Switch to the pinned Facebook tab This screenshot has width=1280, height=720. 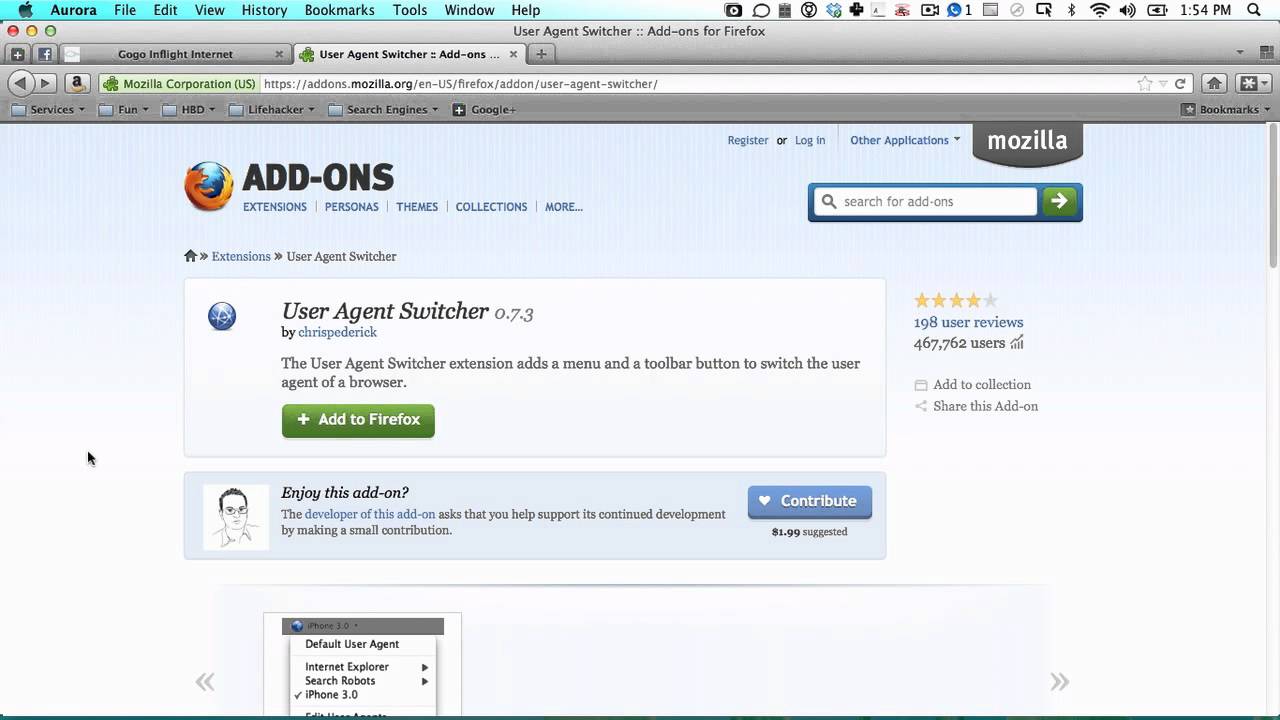pos(45,54)
